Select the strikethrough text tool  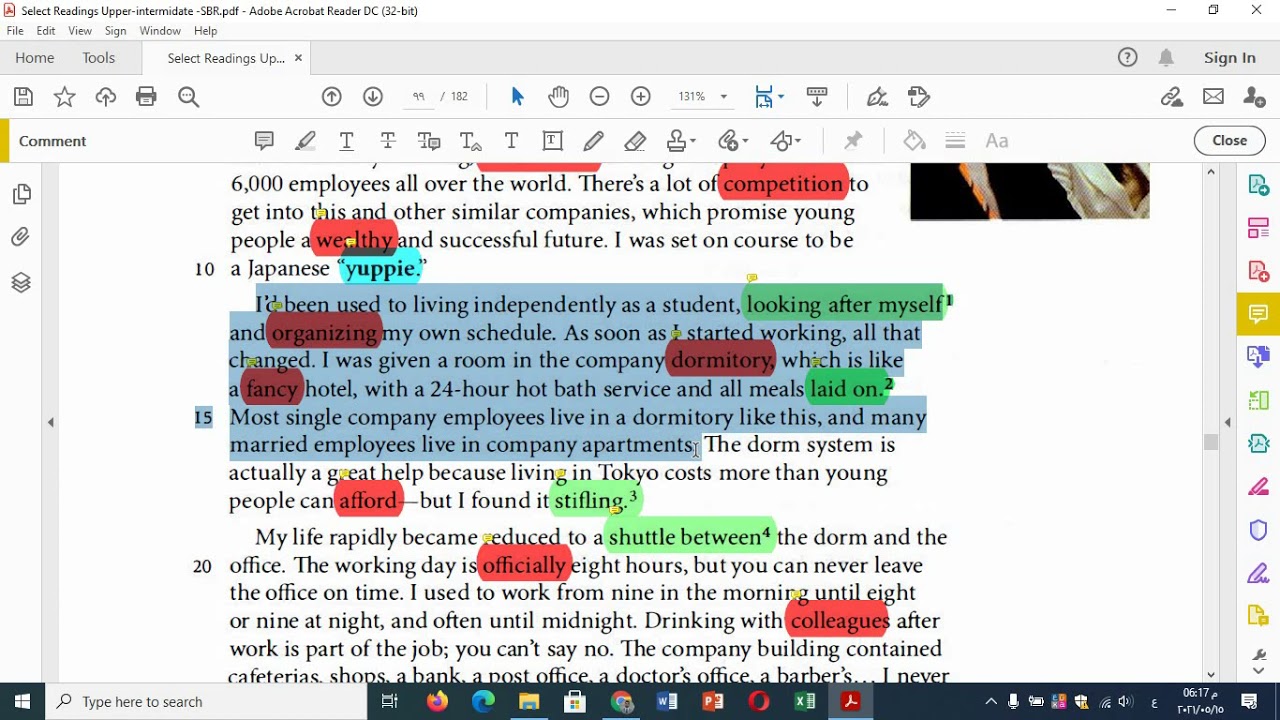pos(388,141)
